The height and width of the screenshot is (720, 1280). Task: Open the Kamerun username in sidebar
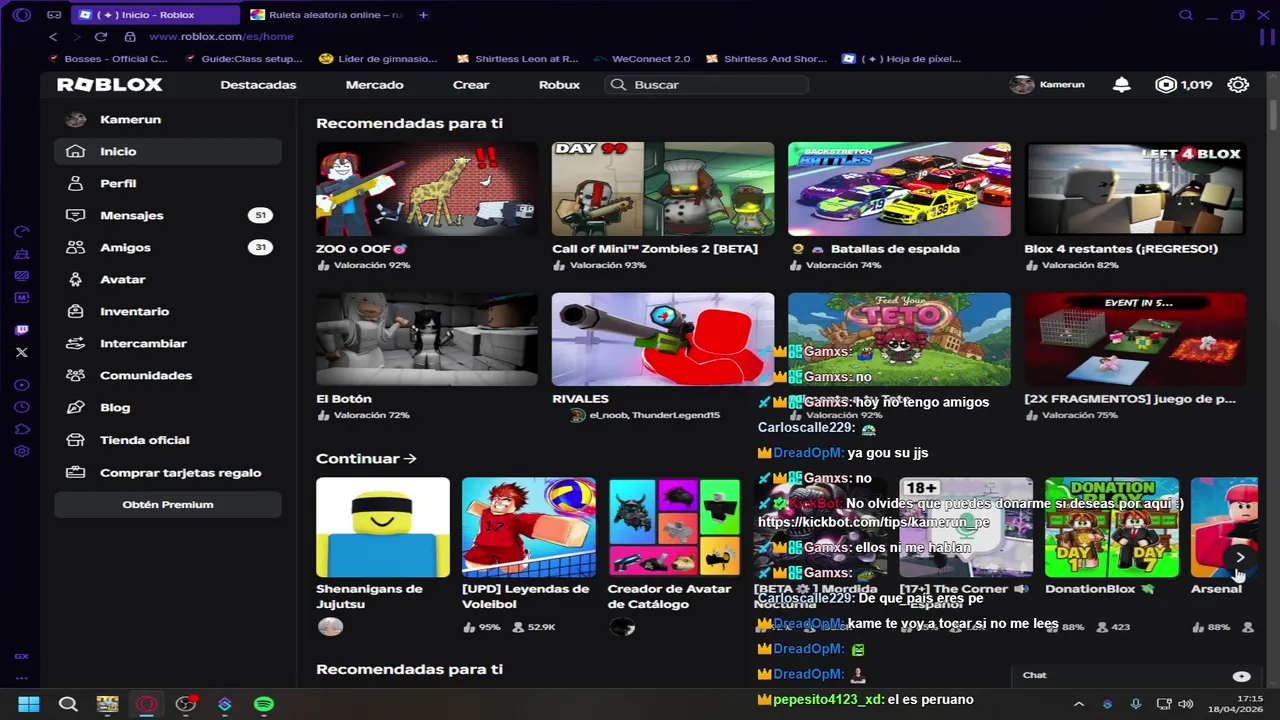(130, 119)
